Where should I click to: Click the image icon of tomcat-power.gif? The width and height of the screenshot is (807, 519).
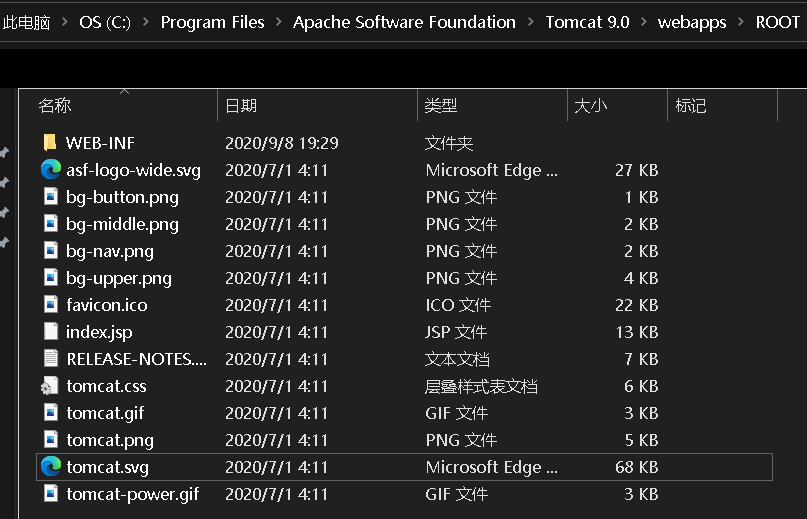[50, 494]
